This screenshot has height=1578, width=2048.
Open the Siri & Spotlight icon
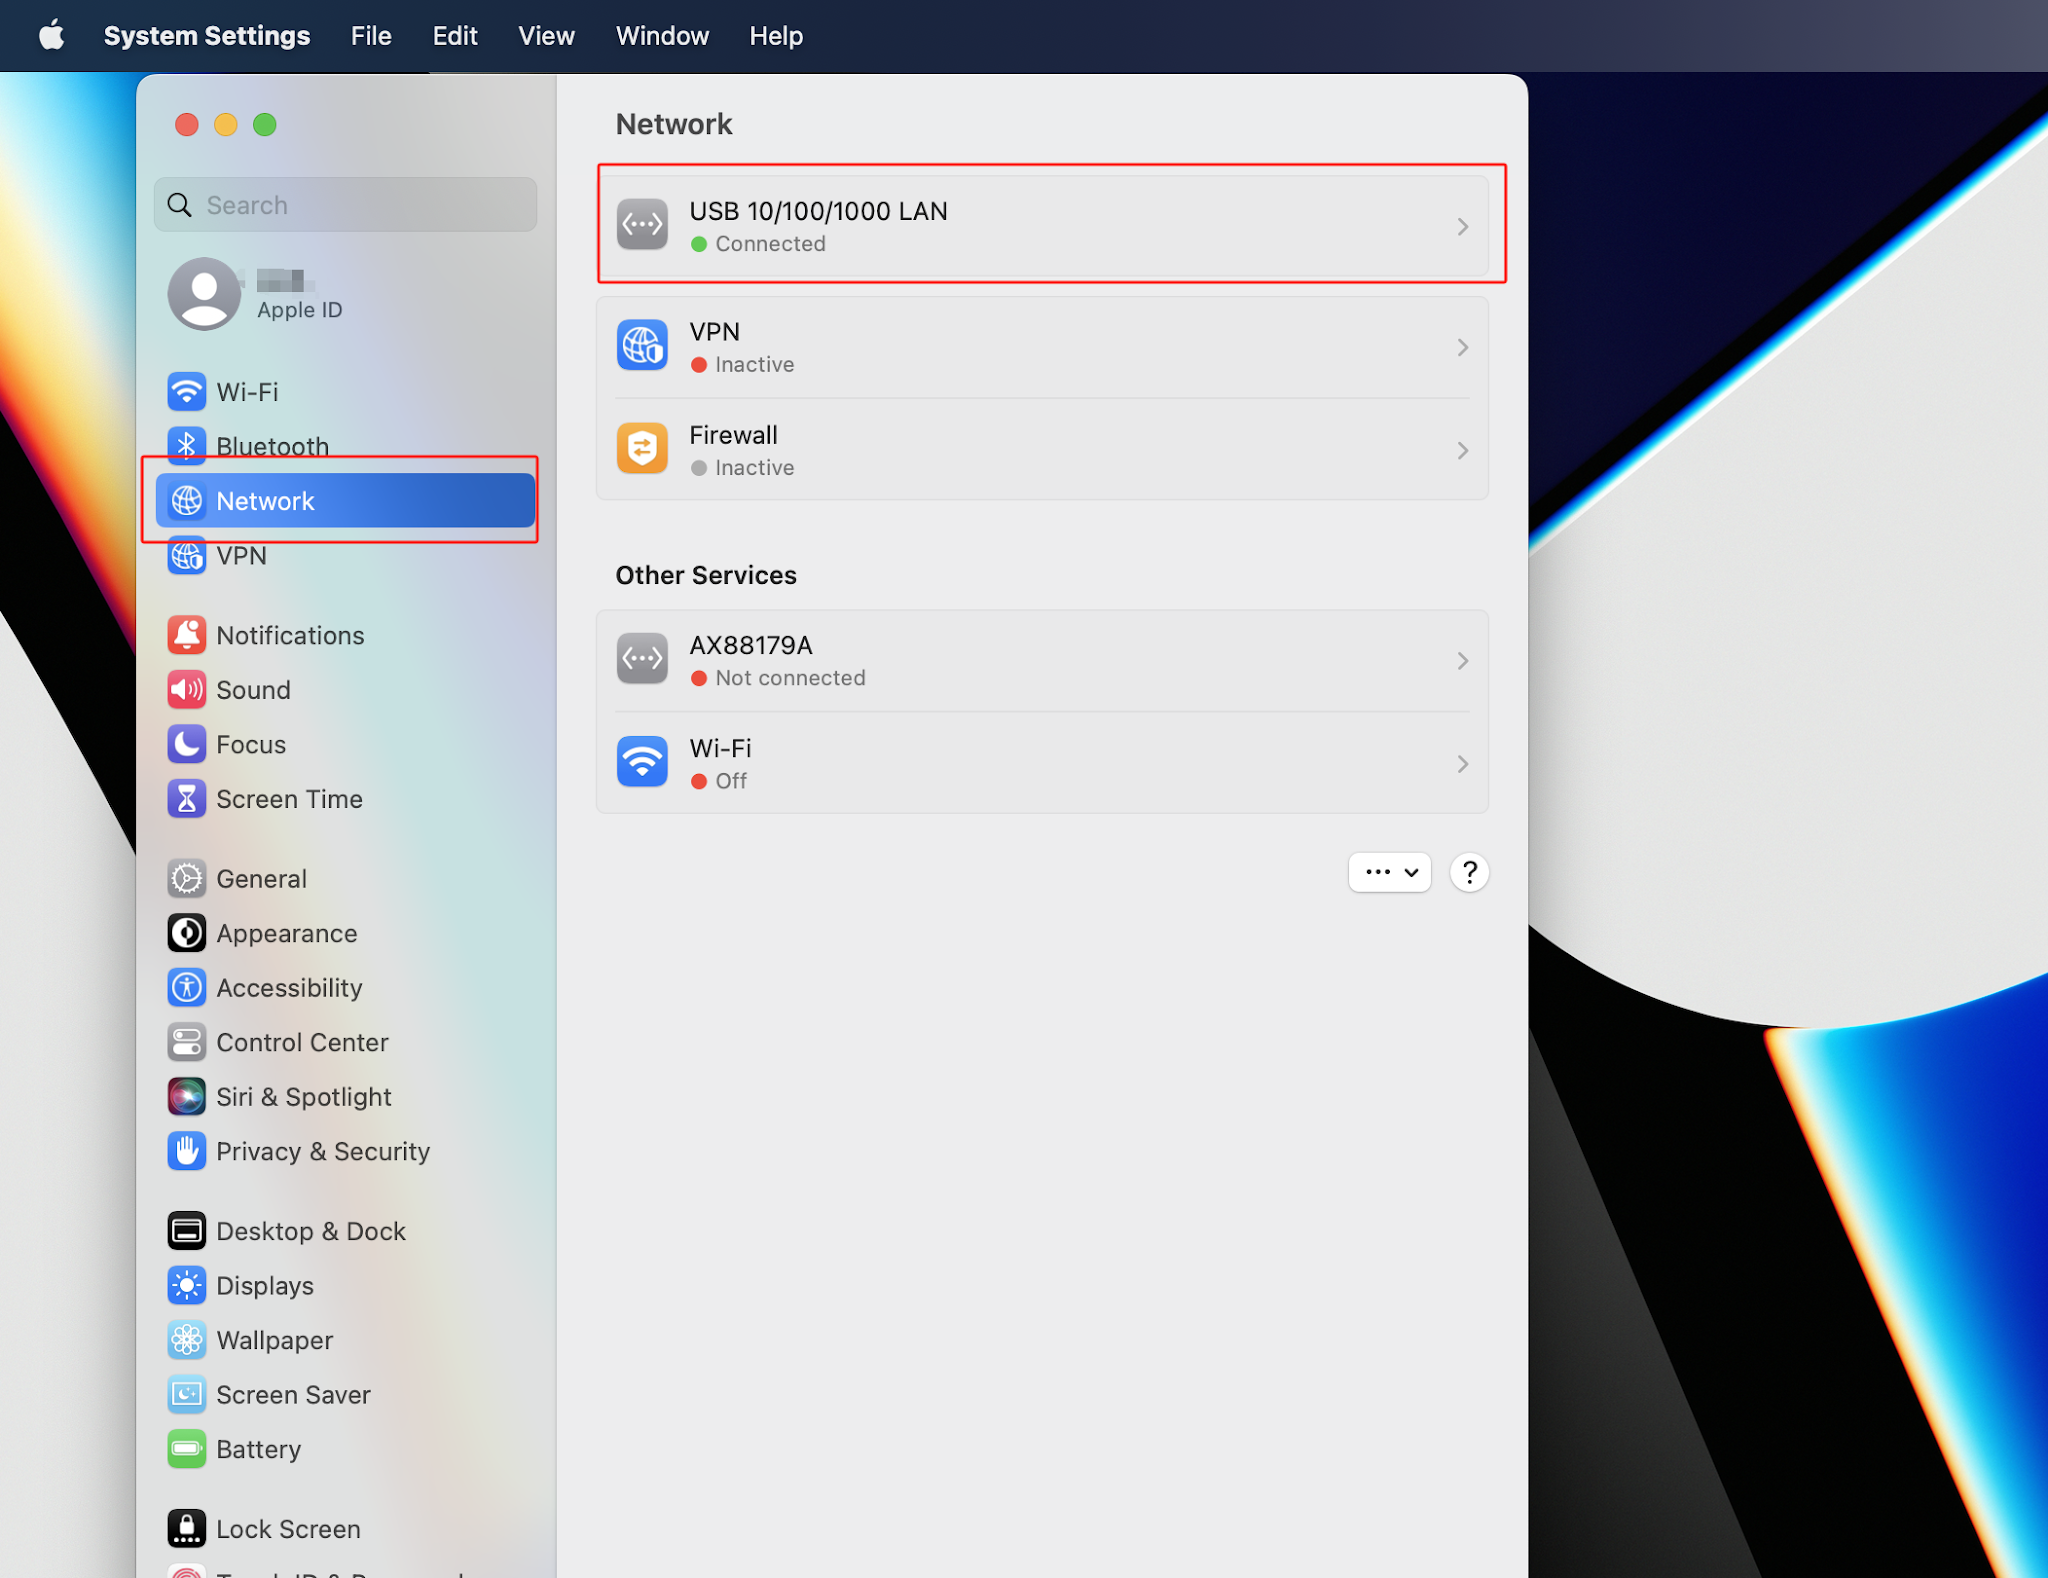tap(187, 1097)
